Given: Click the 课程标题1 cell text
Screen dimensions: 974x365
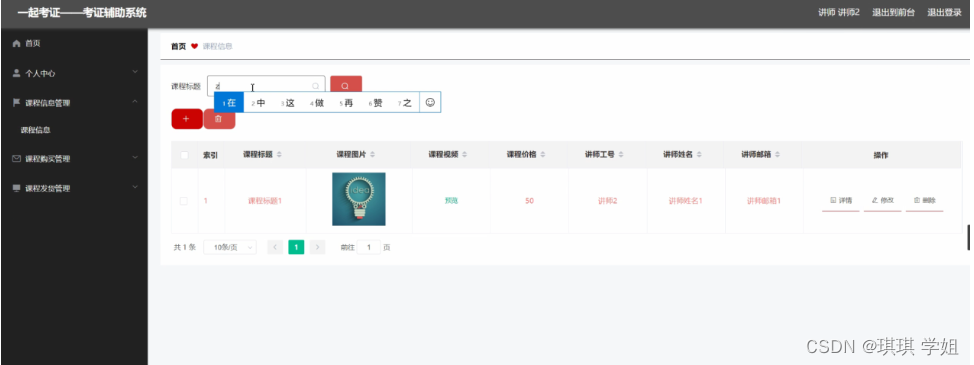Looking at the screenshot, I should (265, 201).
